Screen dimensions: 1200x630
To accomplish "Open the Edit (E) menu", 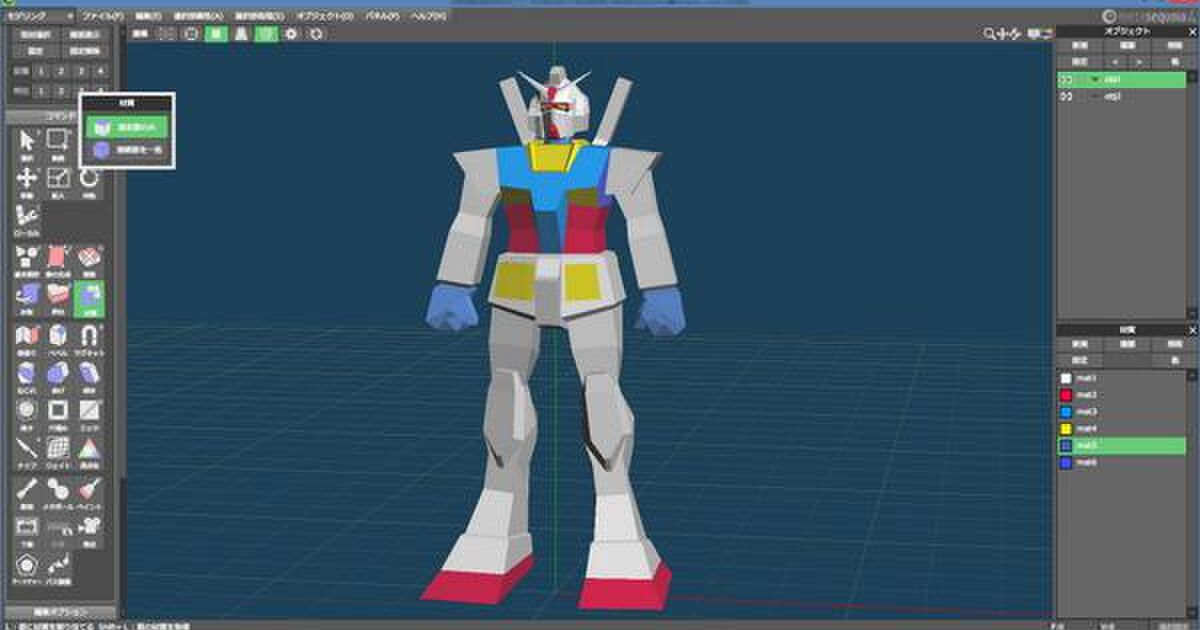I will (x=148, y=16).
